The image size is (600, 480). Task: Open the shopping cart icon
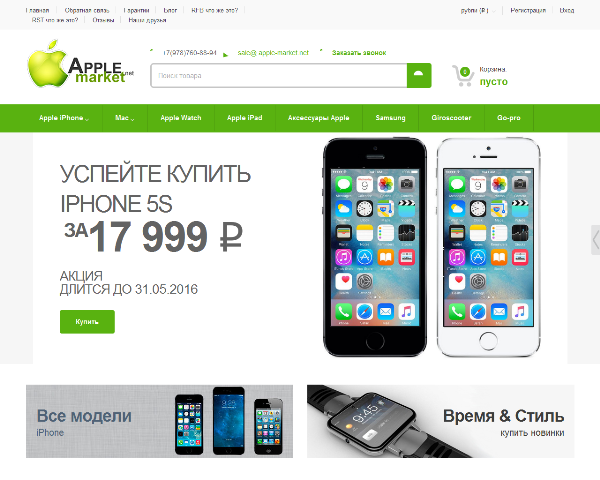coord(463,75)
